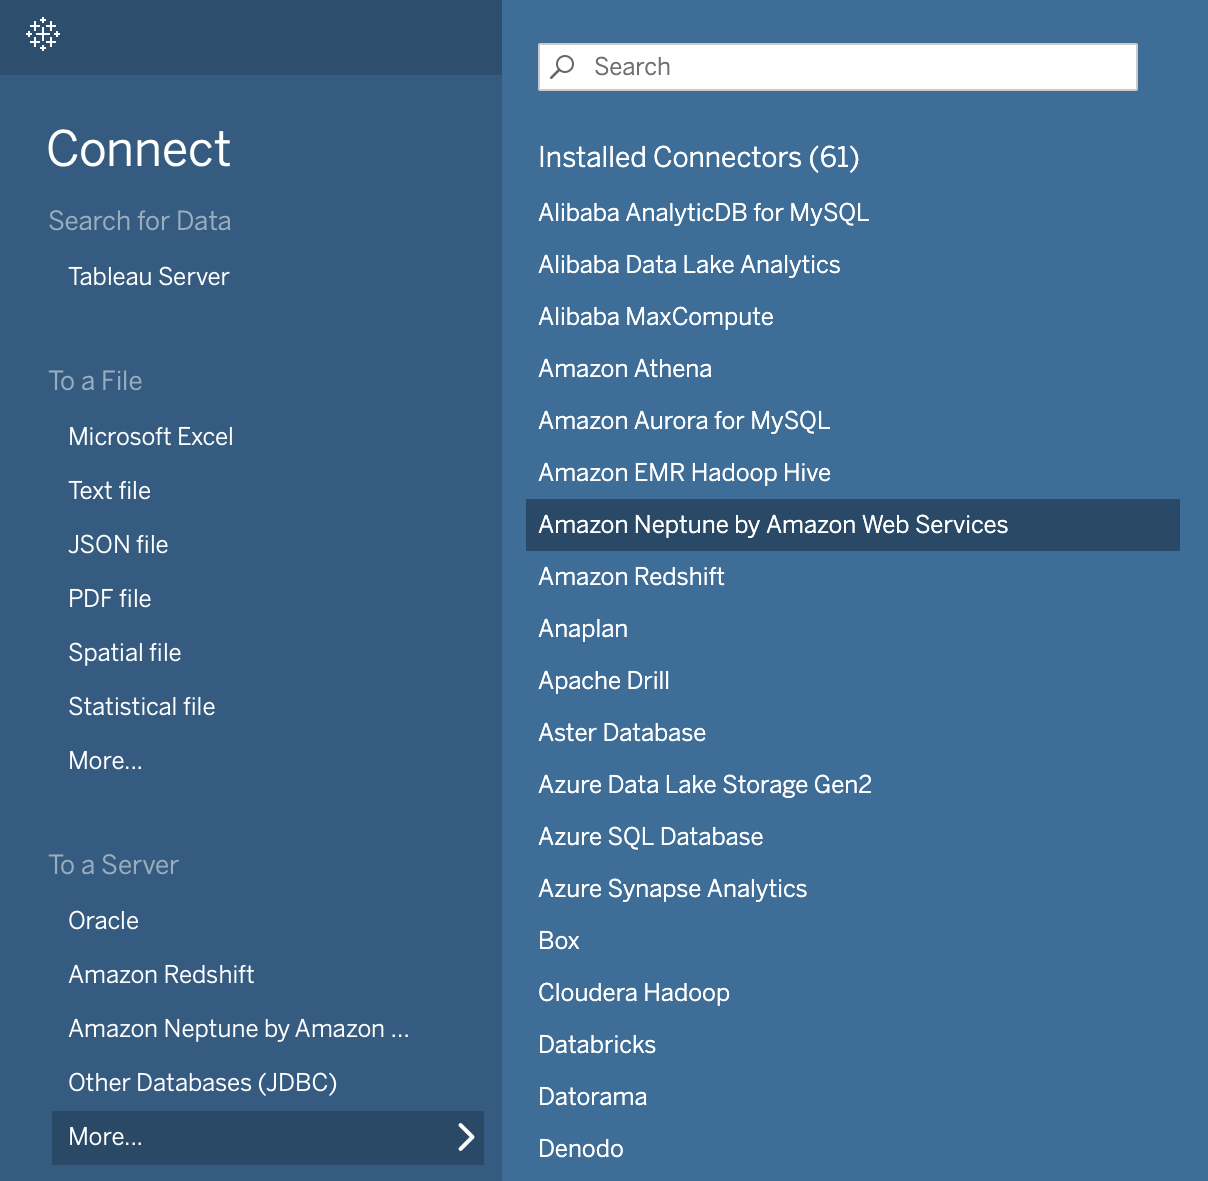
Task: Pick truncated Amazon Neptune sidebar entry
Action: tap(239, 1029)
